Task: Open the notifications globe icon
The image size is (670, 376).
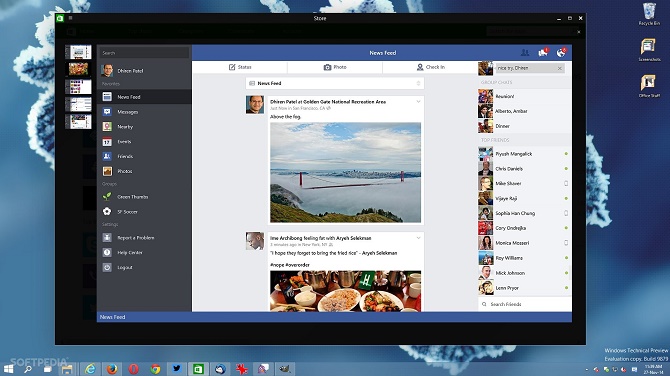Action: click(x=561, y=52)
